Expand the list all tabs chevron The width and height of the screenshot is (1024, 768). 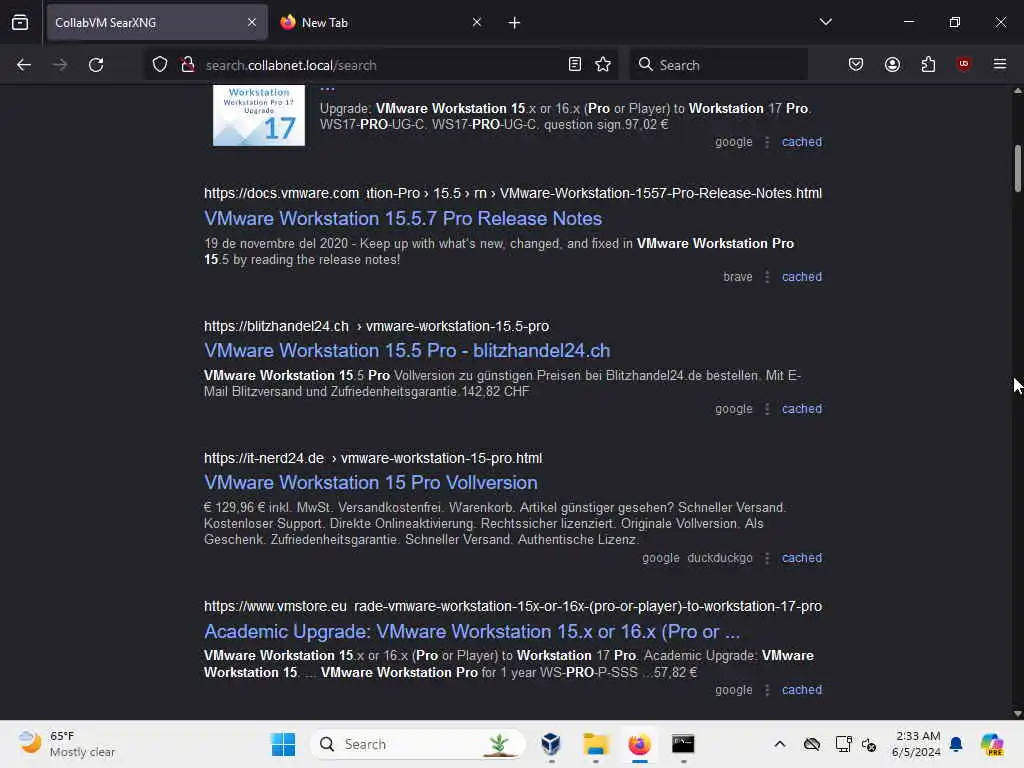click(825, 22)
